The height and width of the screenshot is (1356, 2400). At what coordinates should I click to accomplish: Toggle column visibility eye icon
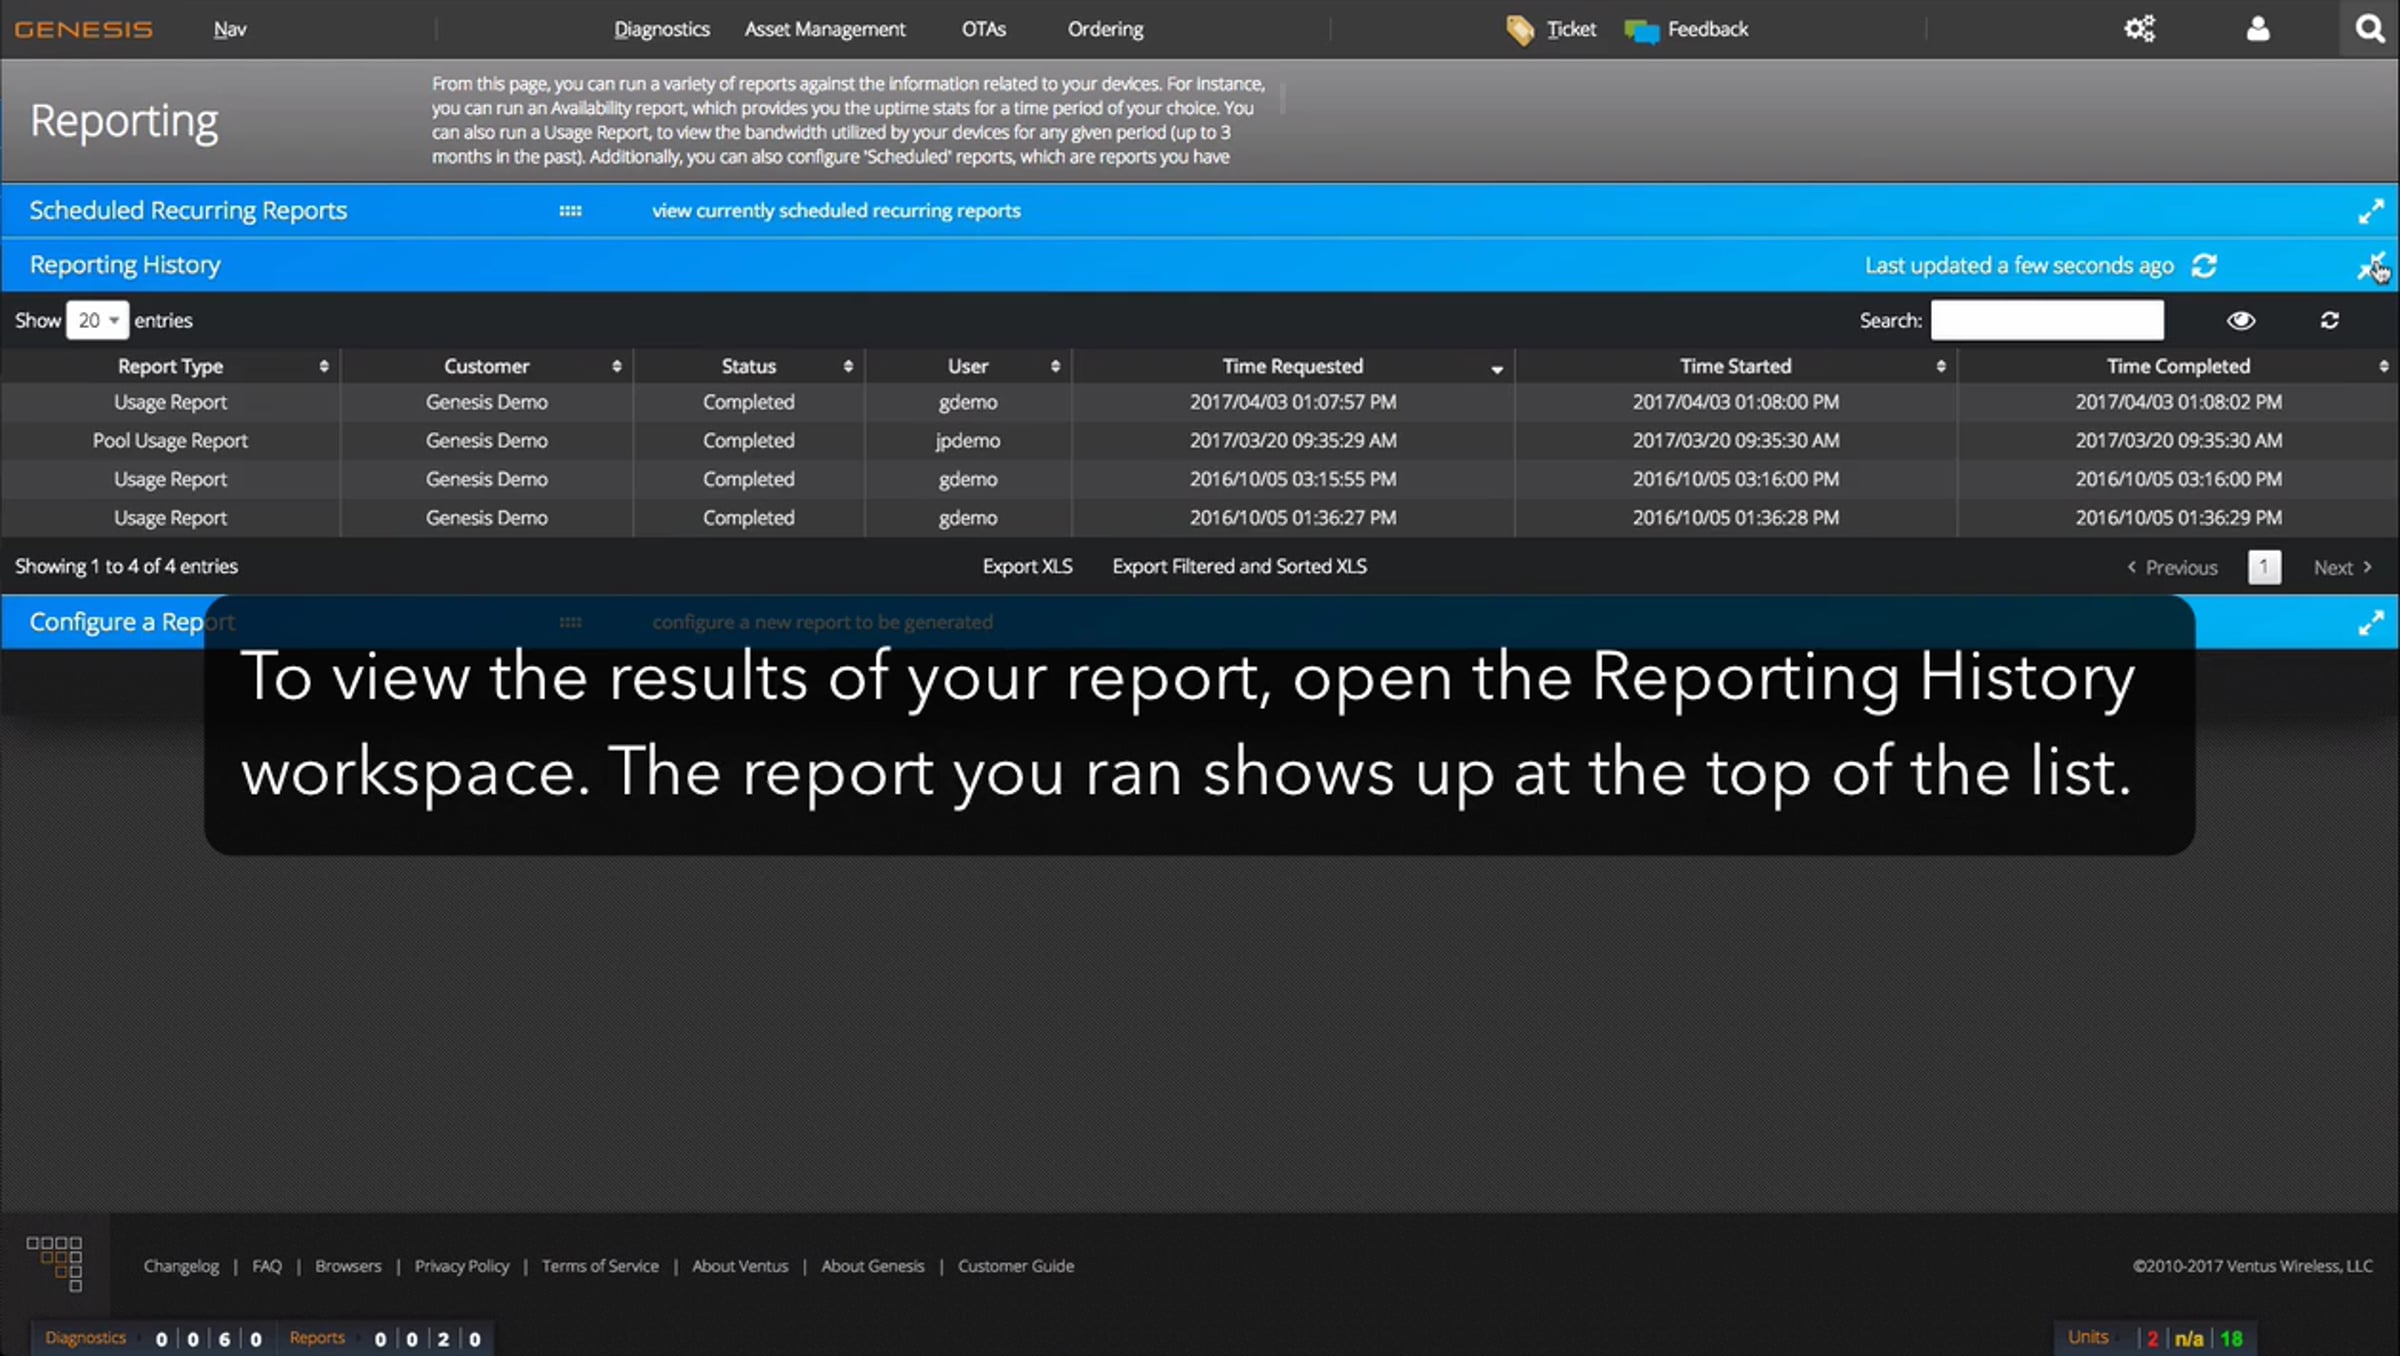coord(2241,320)
